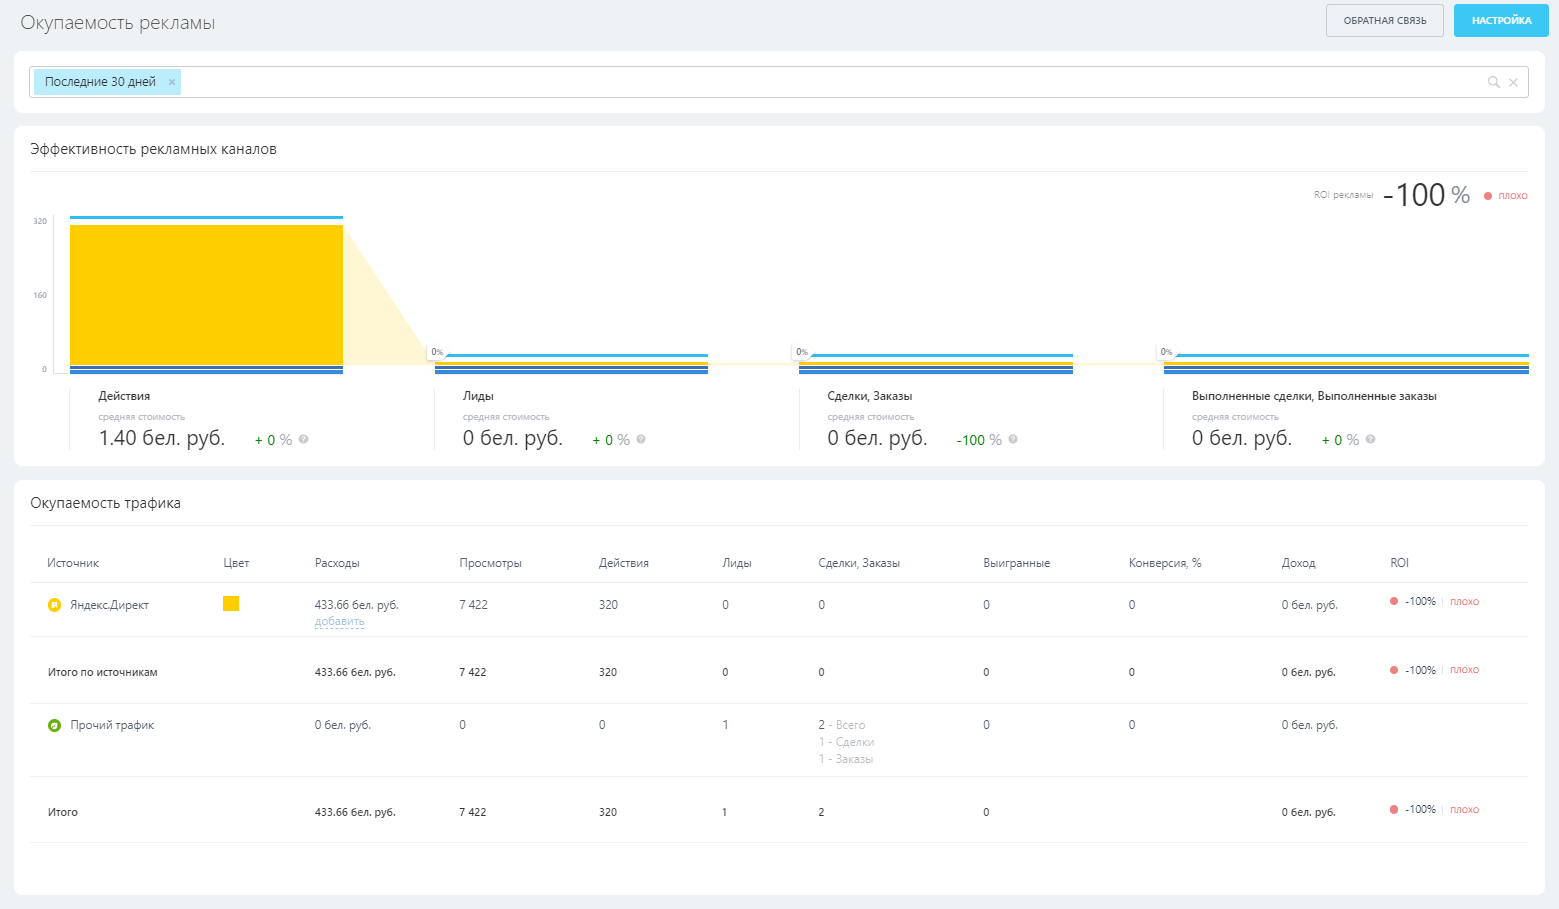Image resolution: width=1559 pixels, height=909 pixels.
Task: Click the large yellow Действия funnel bar
Action: tap(206, 295)
